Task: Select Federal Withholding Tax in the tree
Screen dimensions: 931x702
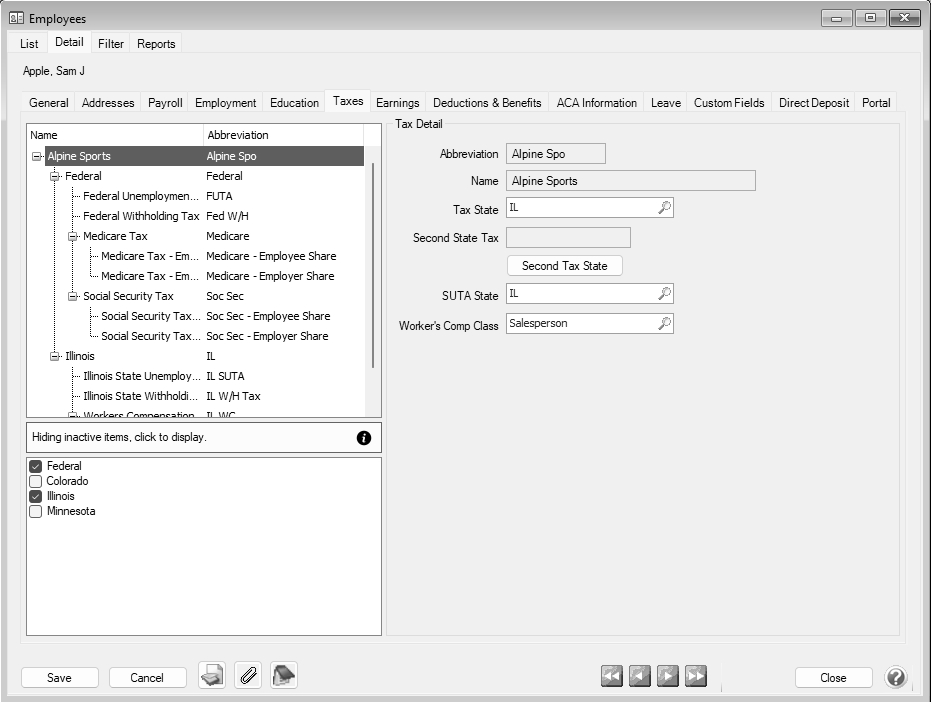Action: click(x=141, y=216)
